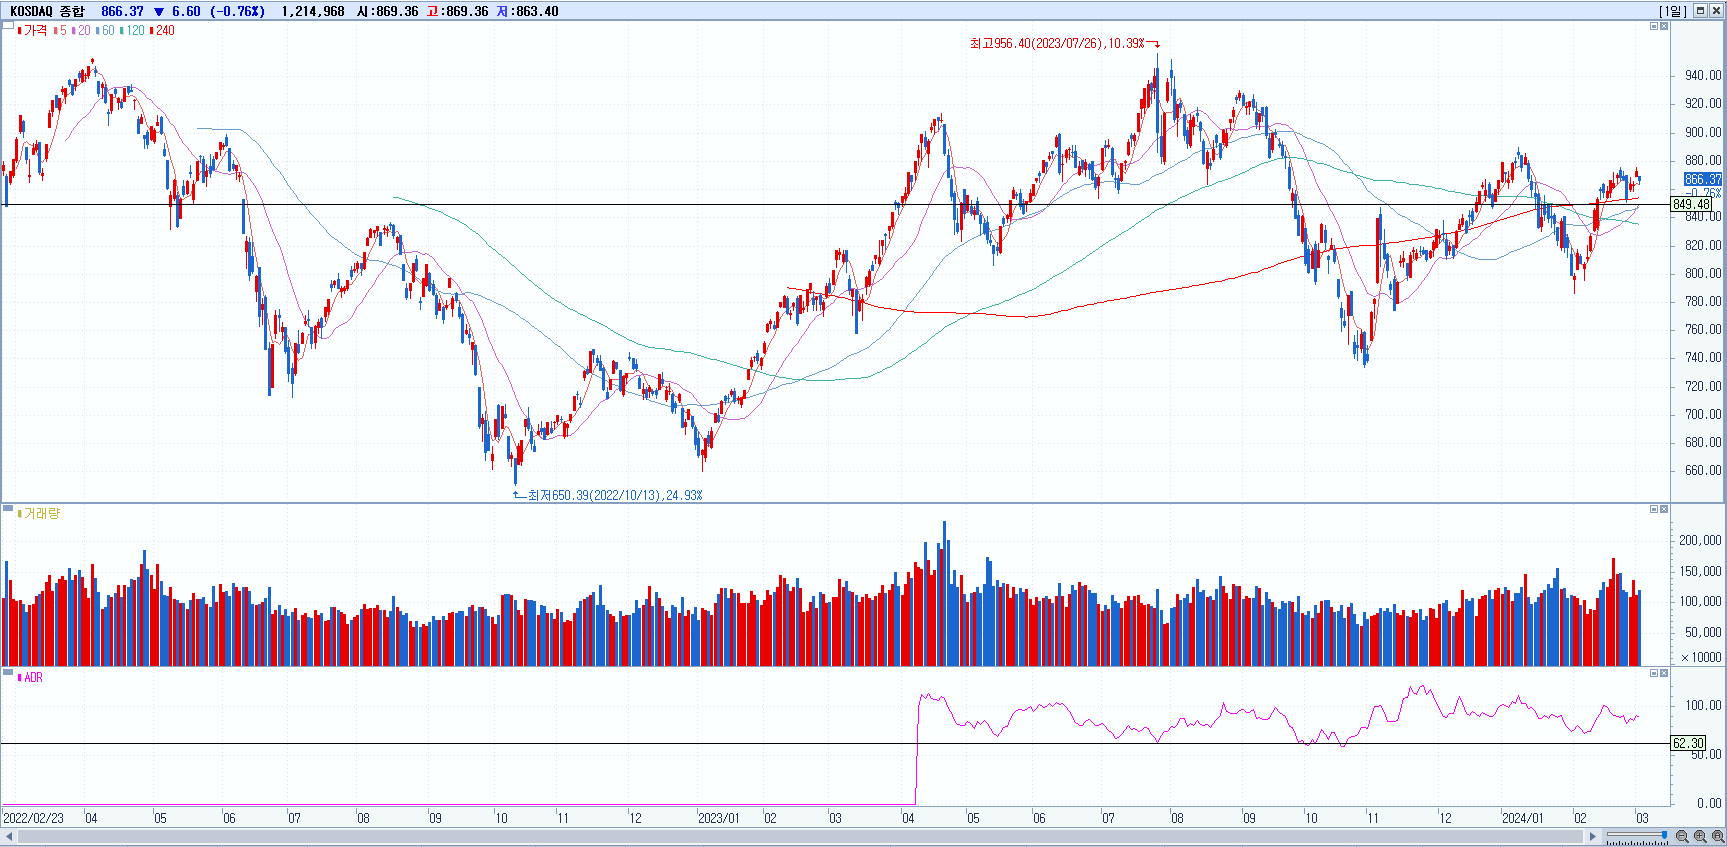Click the 시:869.36 open price in header

click(x=387, y=11)
